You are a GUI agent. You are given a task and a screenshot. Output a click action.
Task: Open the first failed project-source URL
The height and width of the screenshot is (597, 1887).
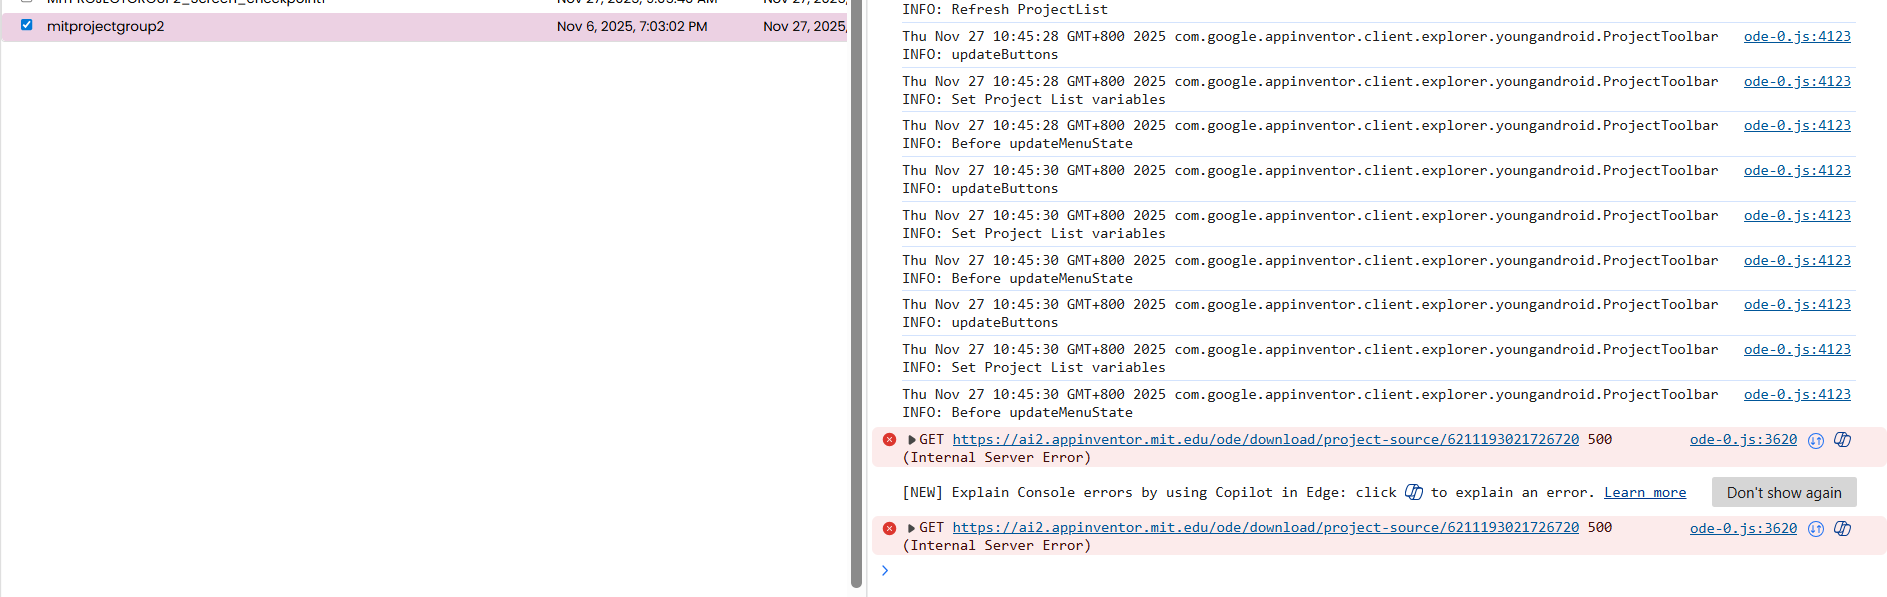coord(1265,440)
